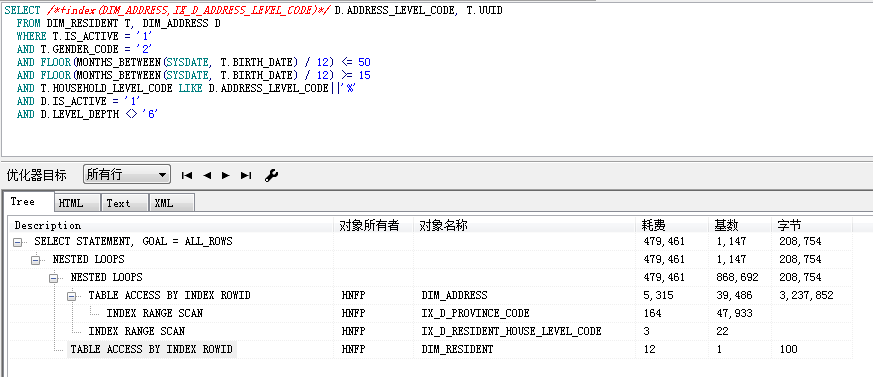The width and height of the screenshot is (873, 377).
Task: Click the cost value 164
Action: [652, 313]
